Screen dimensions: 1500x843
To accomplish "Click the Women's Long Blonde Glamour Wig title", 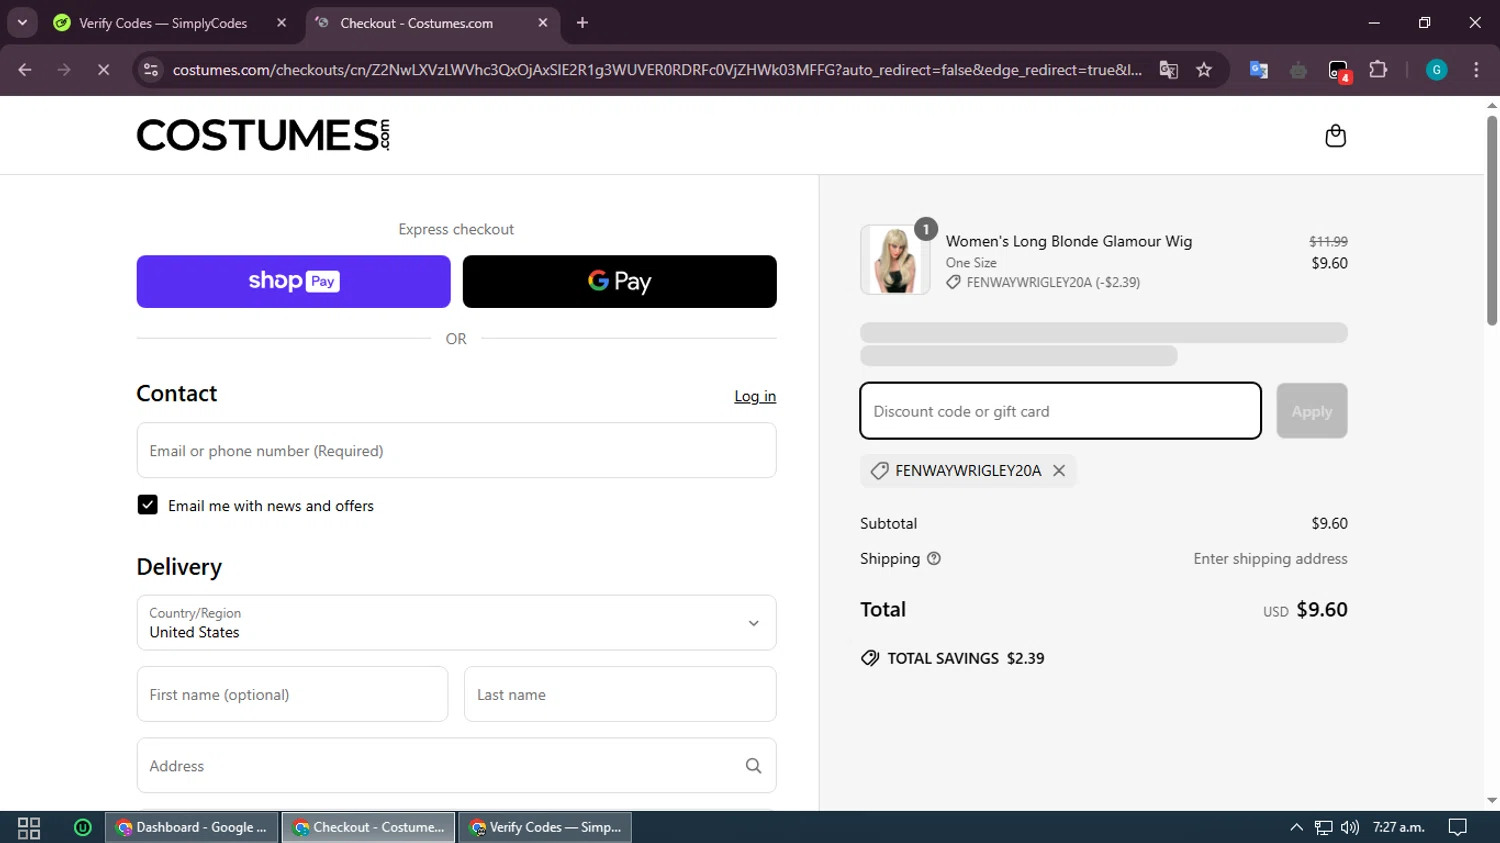I will 1069,241.
